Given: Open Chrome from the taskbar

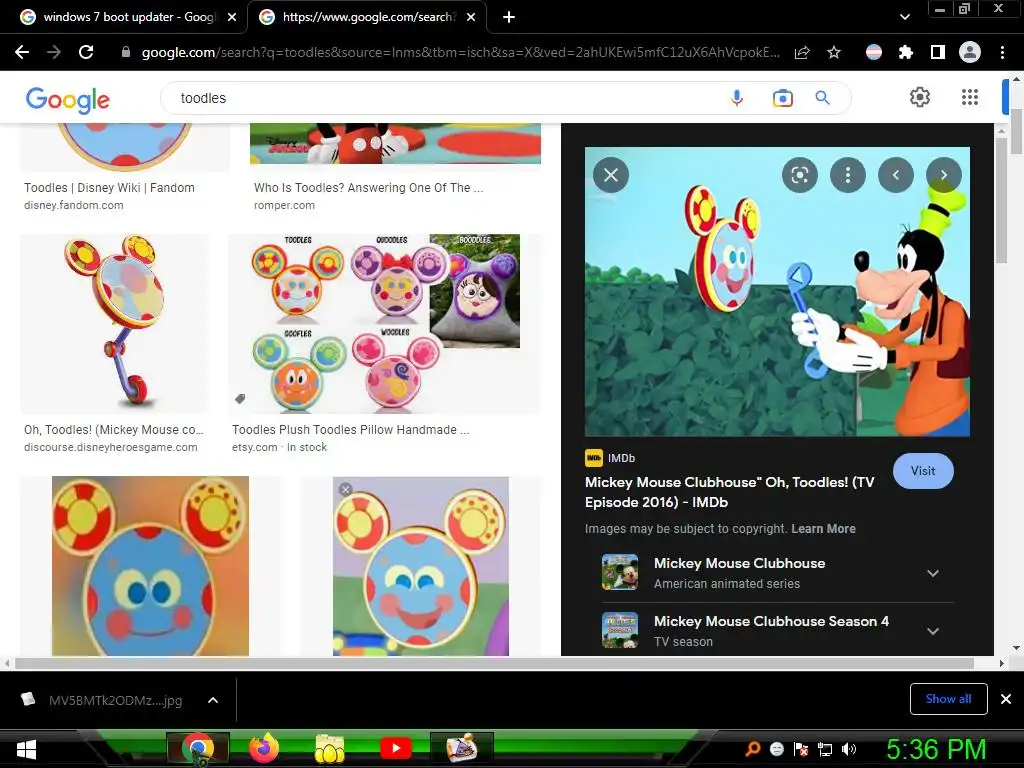Looking at the screenshot, I should tap(198, 748).
